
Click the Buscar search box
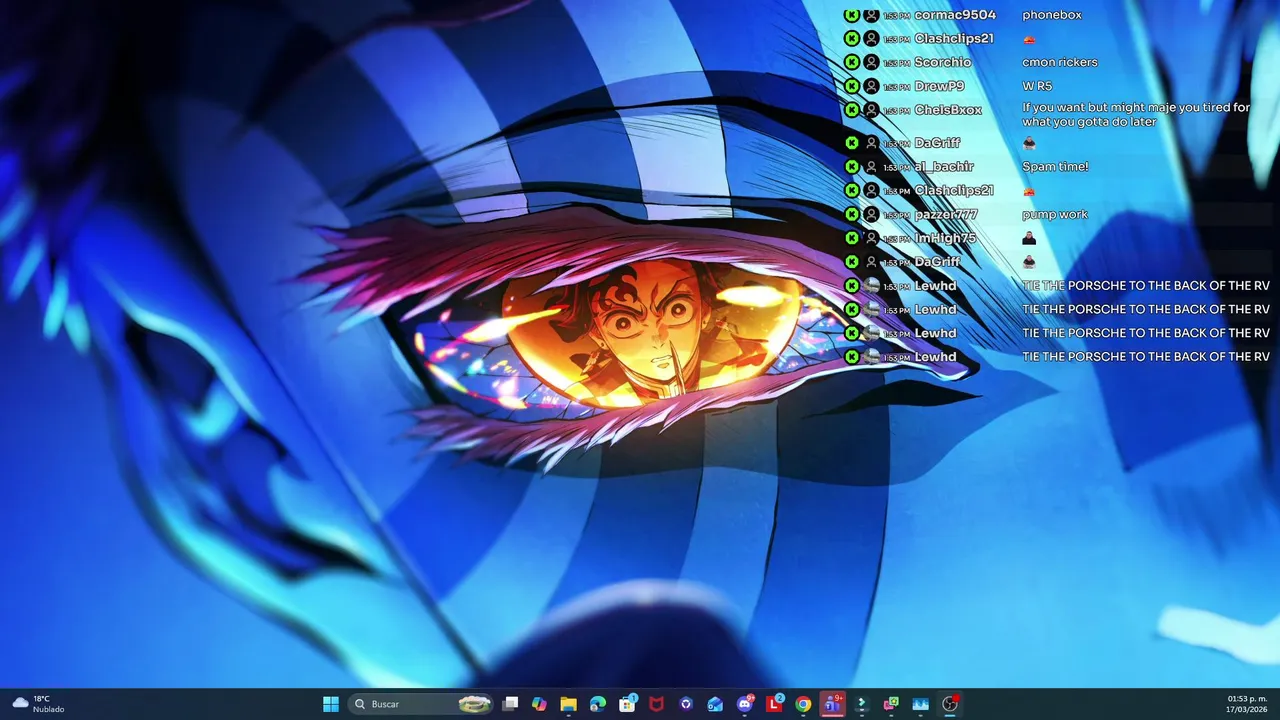pos(422,704)
